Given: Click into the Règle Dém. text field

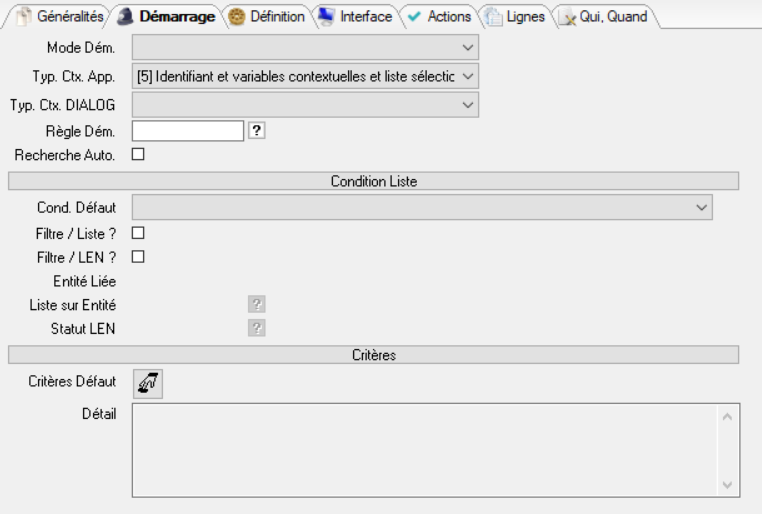Looking at the screenshot, I should [x=188, y=130].
